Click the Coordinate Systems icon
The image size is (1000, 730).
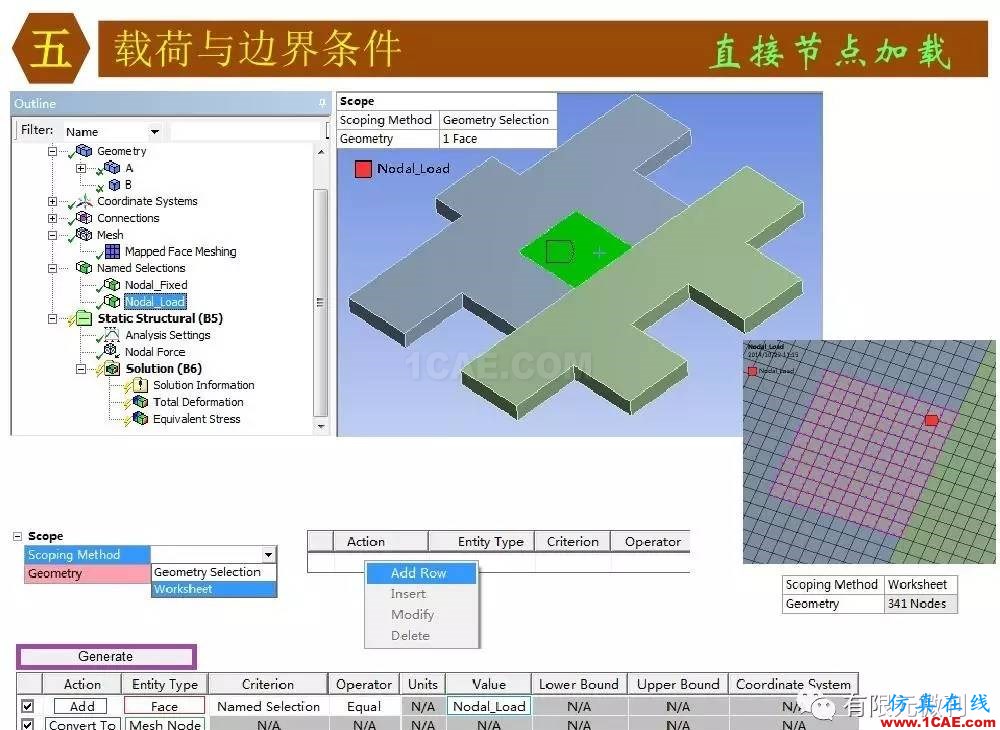tap(84, 201)
